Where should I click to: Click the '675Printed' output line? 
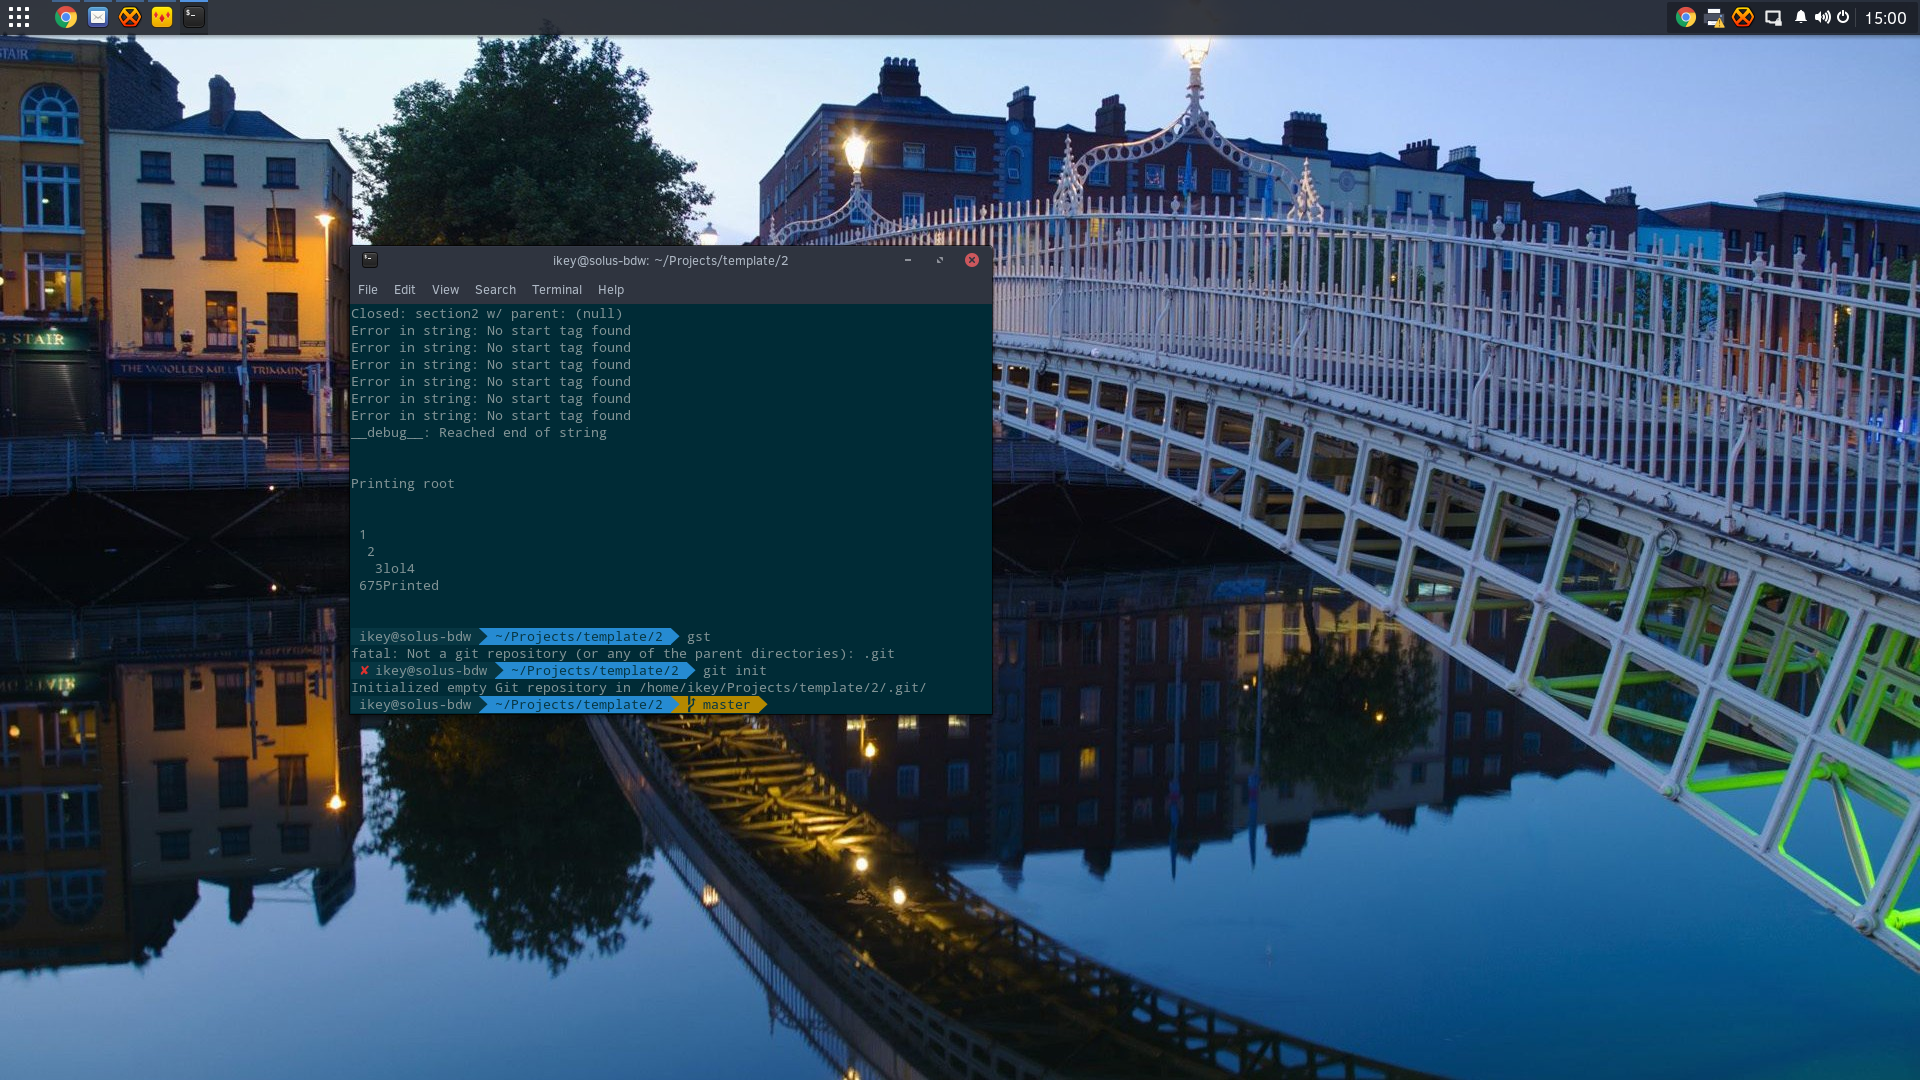399,586
